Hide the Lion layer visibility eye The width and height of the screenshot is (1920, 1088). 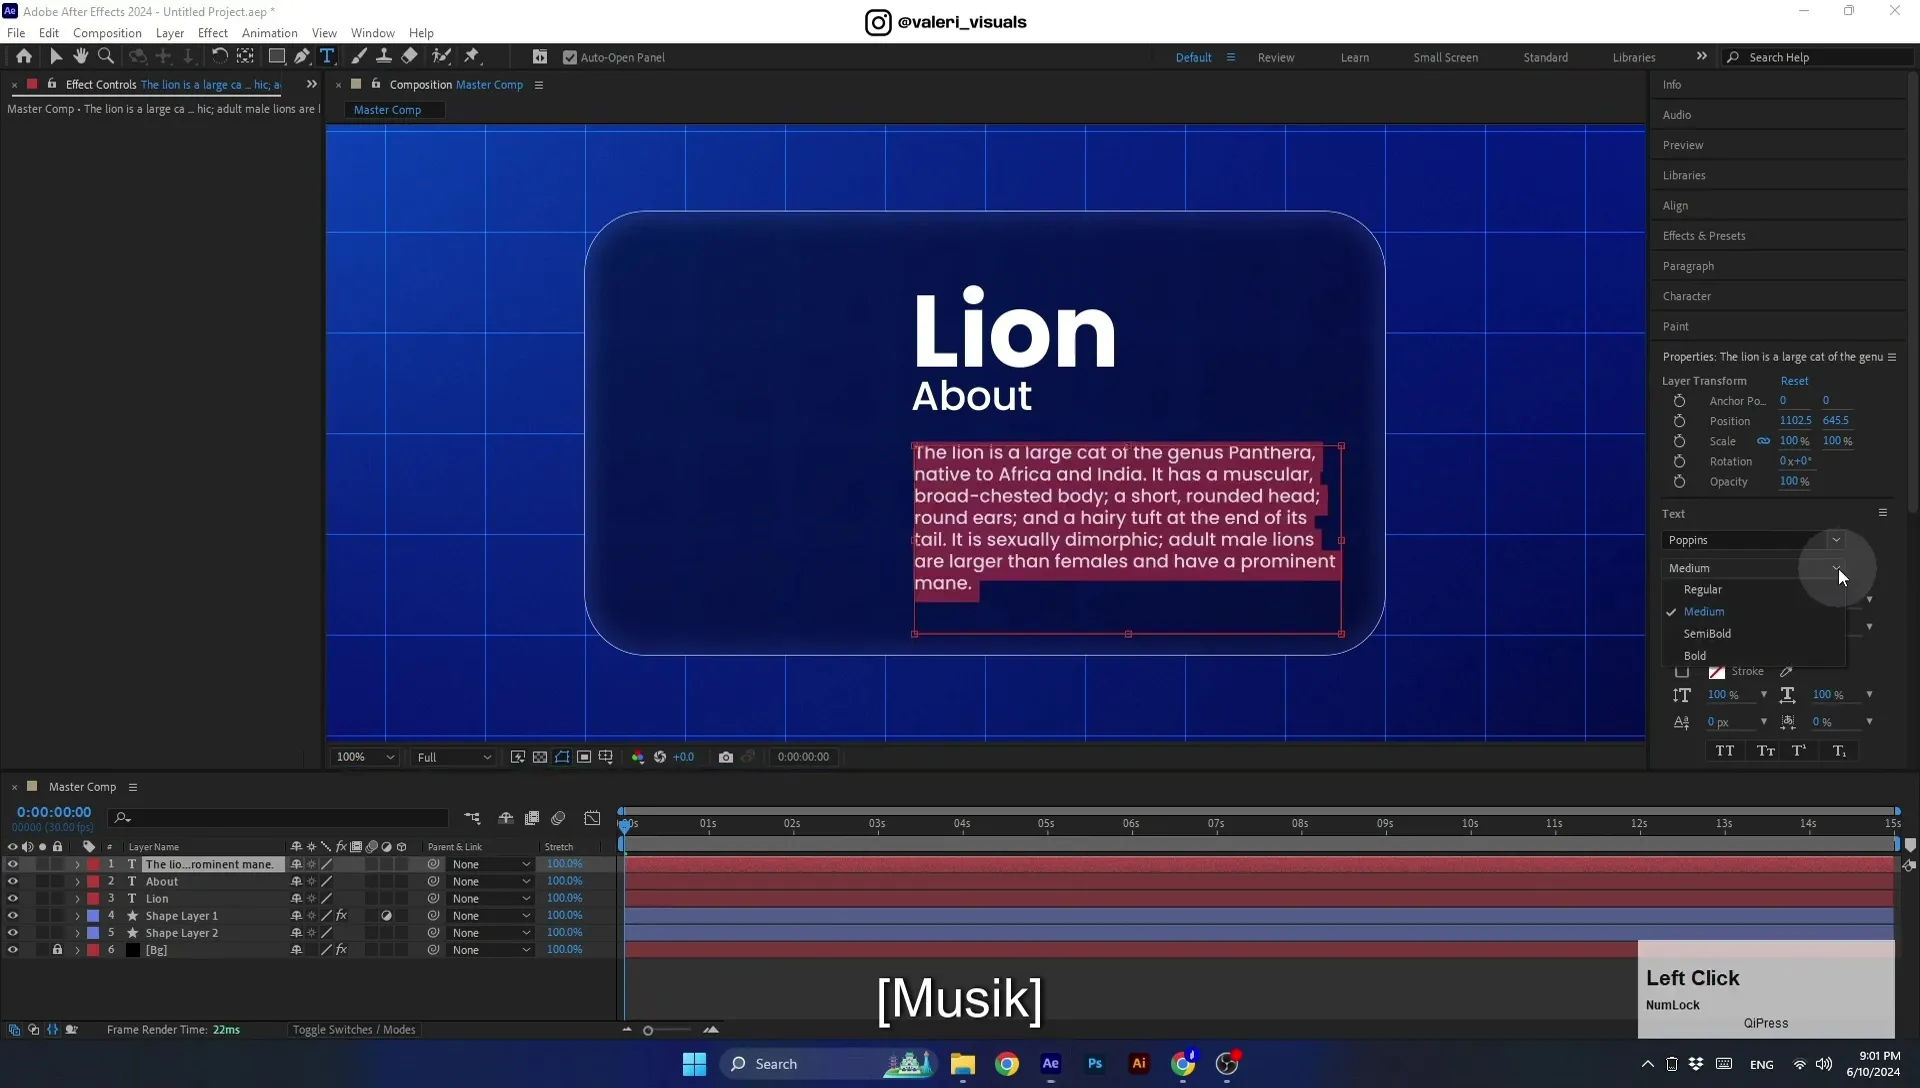13,899
